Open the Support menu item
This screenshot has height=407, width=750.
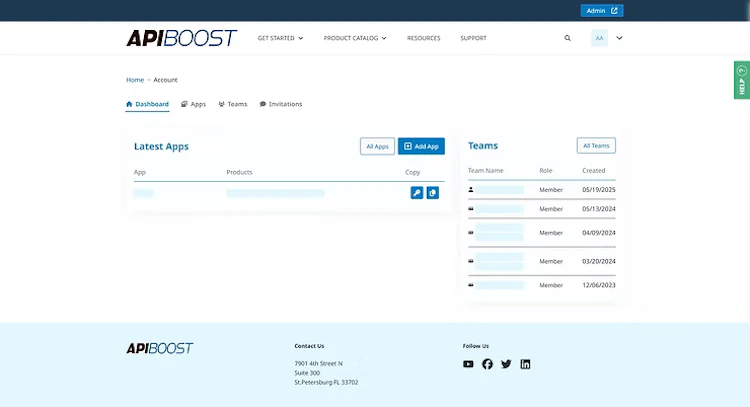click(473, 38)
